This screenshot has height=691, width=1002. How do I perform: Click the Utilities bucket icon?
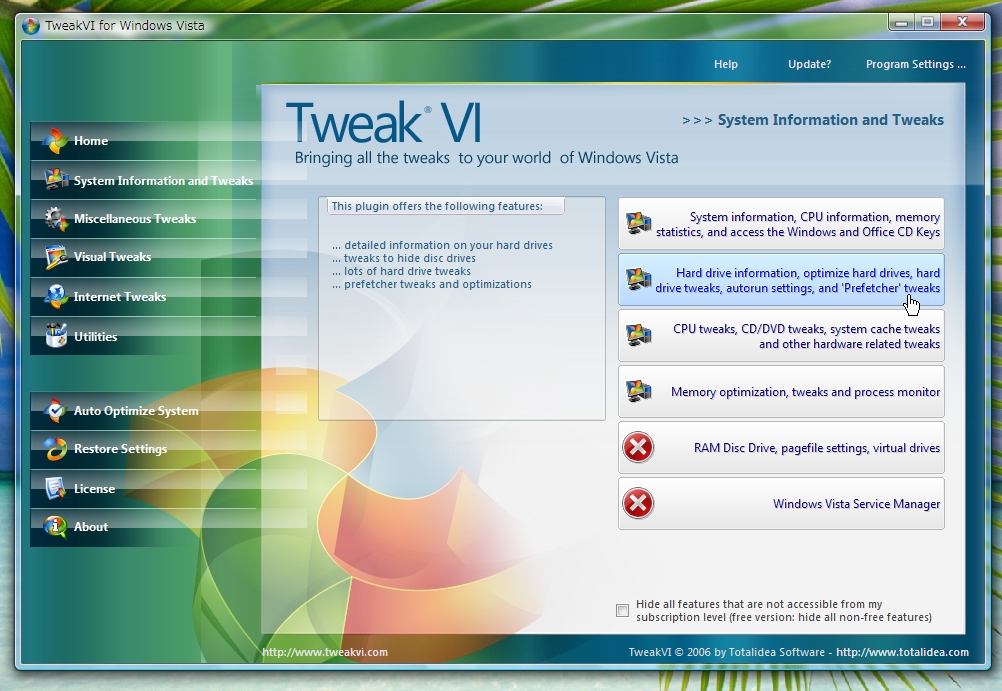coord(56,336)
